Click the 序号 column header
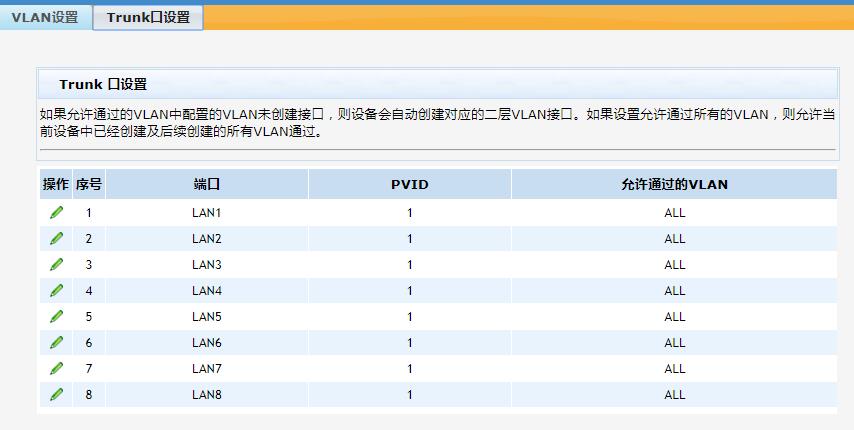This screenshot has width=854, height=430. (x=89, y=184)
